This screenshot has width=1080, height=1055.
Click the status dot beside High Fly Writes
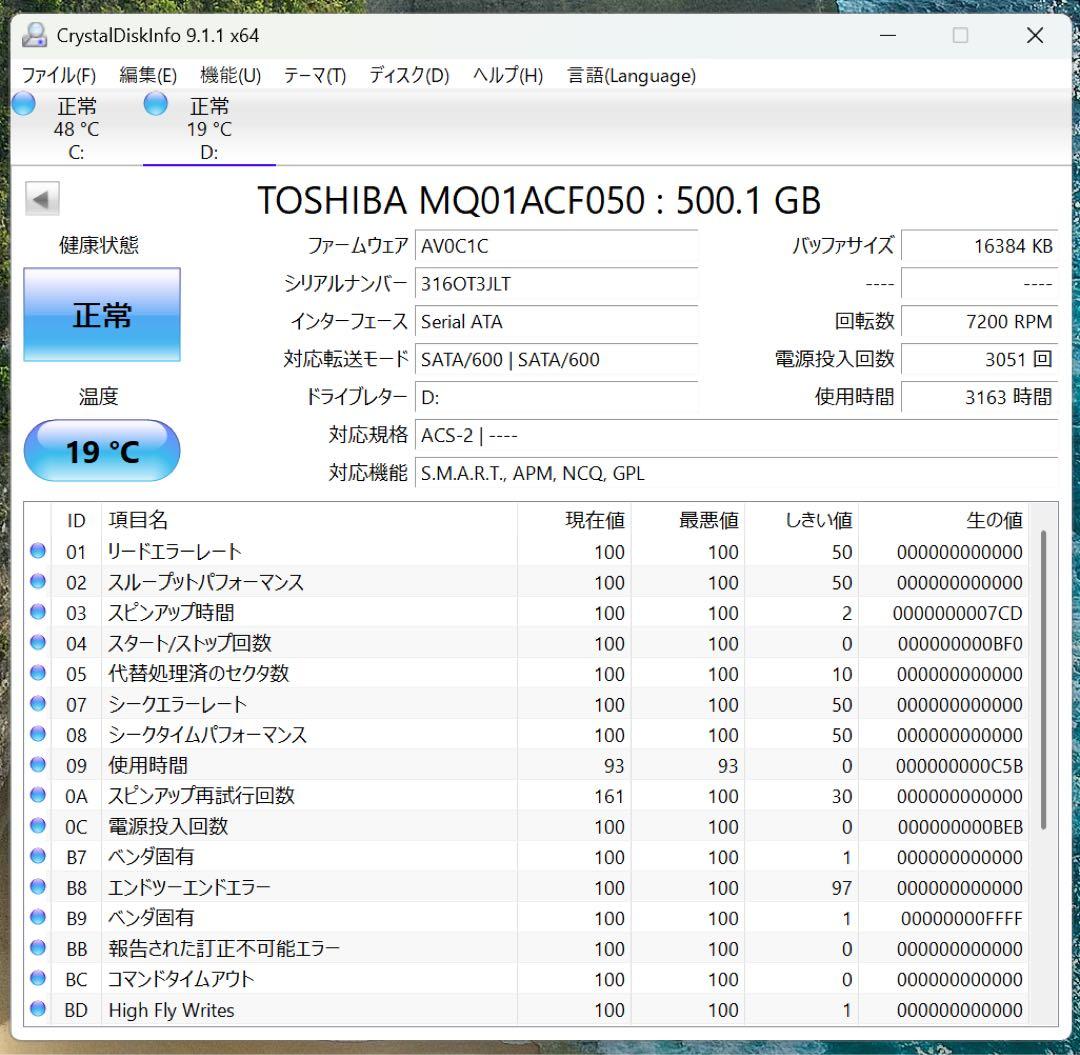coord(37,1010)
